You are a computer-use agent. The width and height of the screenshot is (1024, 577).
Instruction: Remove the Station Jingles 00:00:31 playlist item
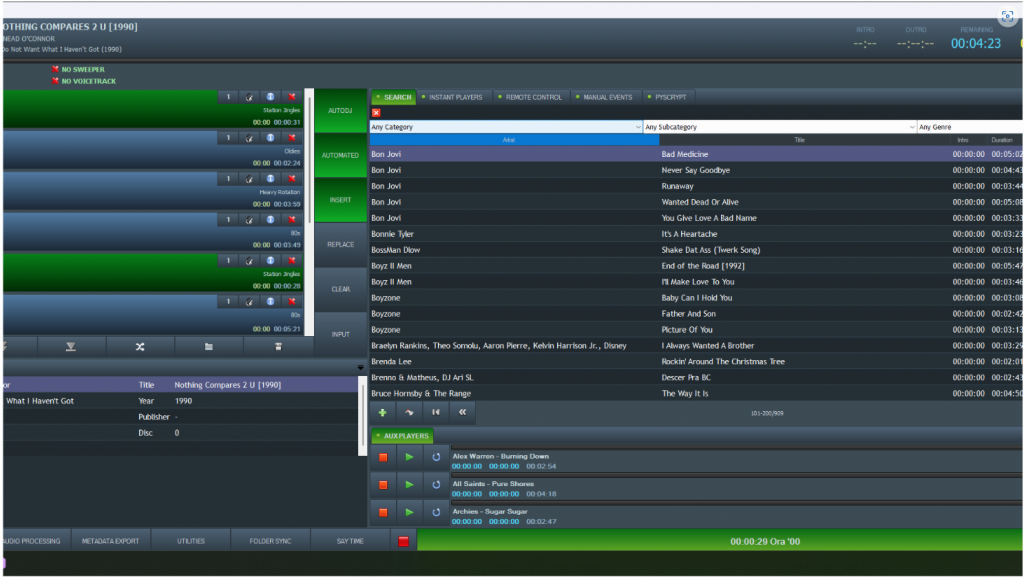292,97
